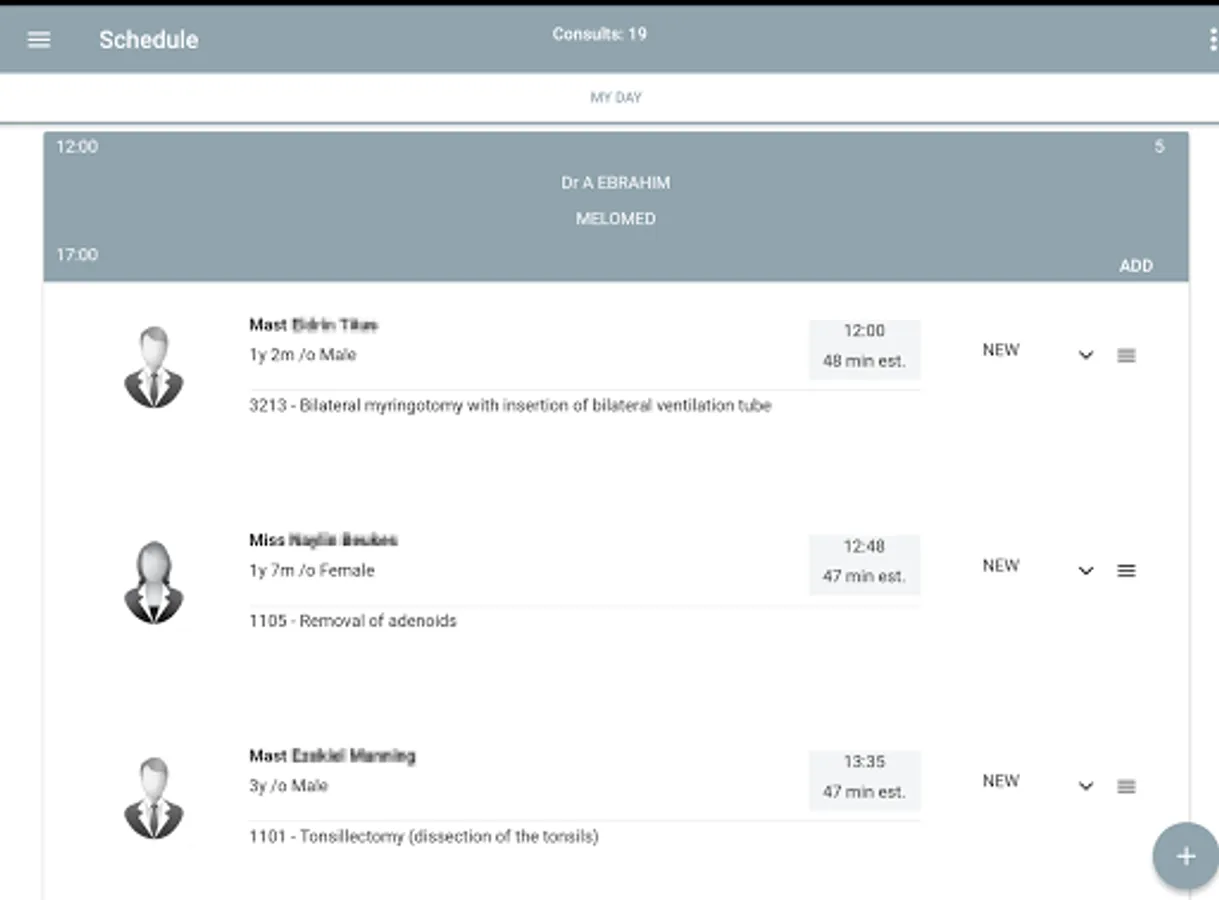
Task: Click ADD in the Dr A Ebrahim header
Action: coord(1135,266)
